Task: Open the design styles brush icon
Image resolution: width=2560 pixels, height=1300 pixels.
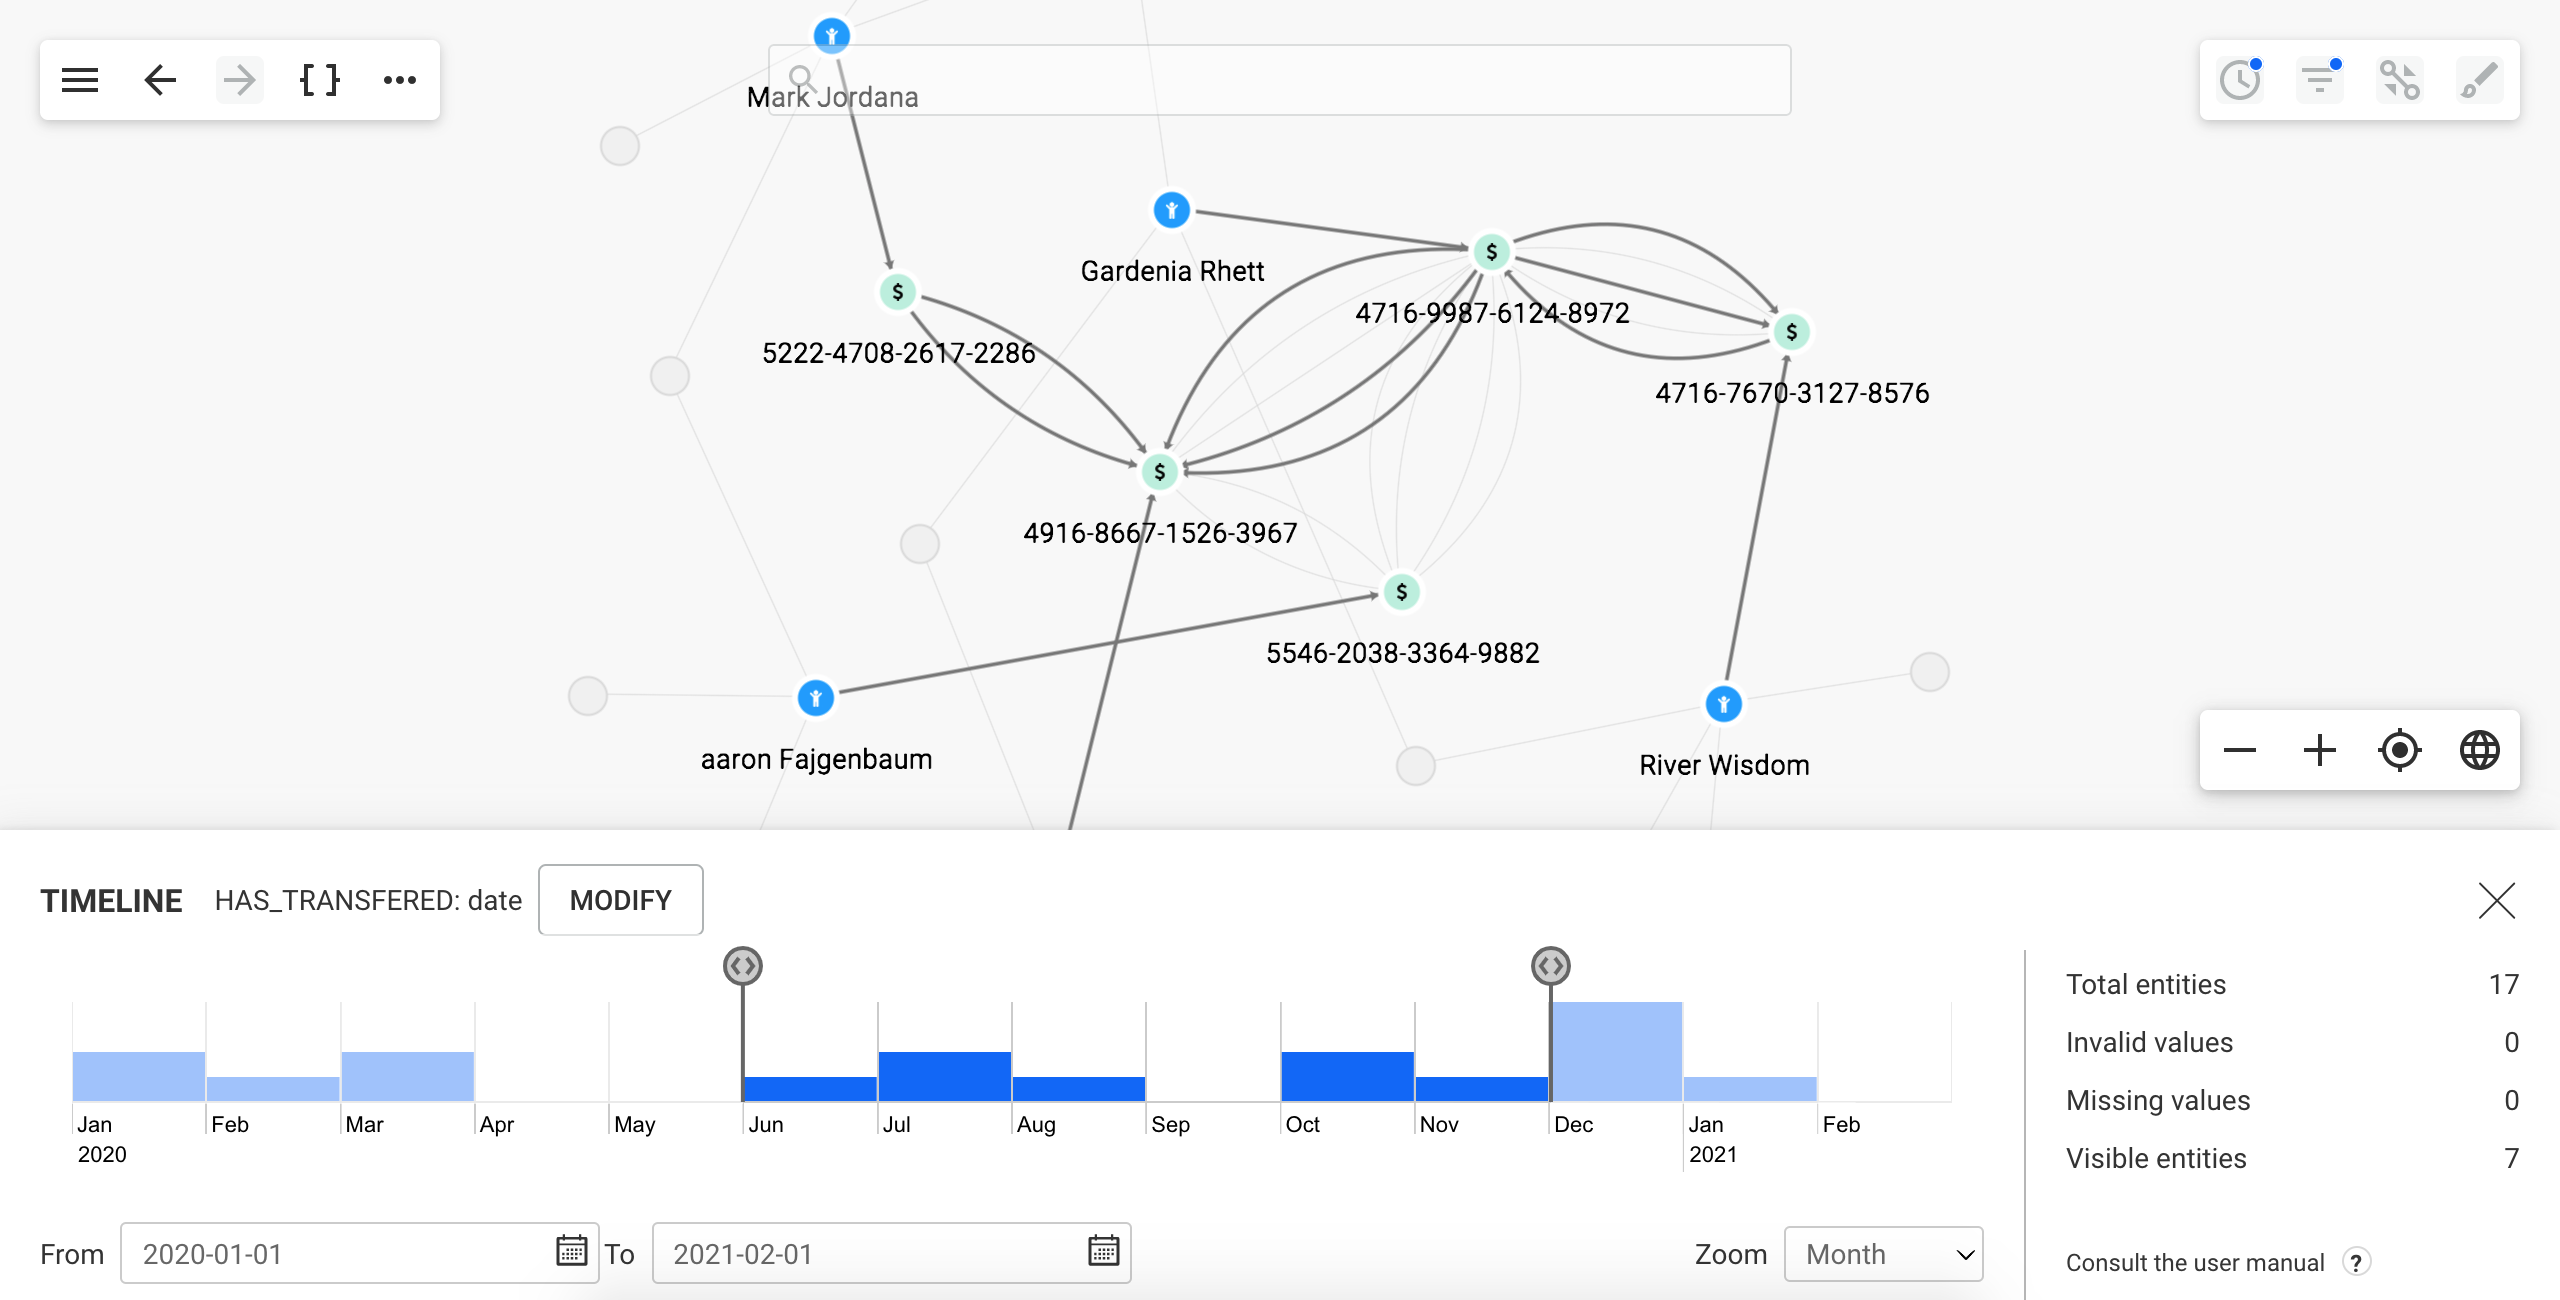Action: coord(2481,80)
